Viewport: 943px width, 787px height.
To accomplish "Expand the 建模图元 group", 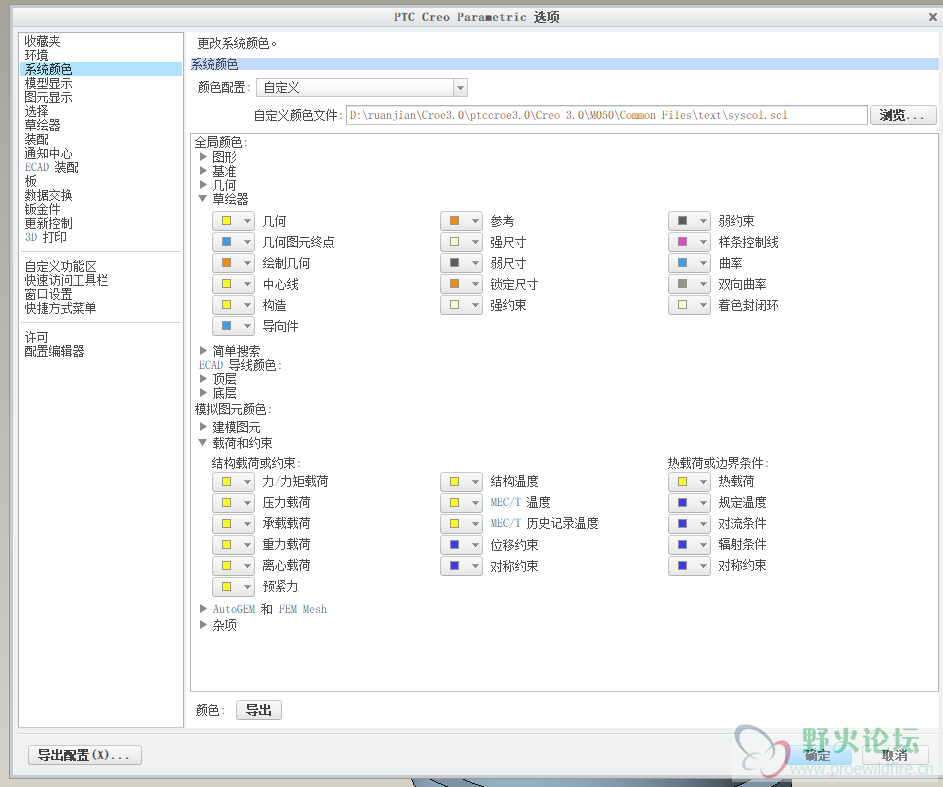I will [x=203, y=427].
